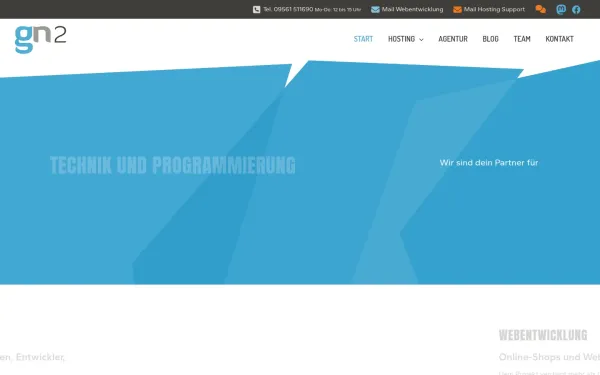Click the 'Wir sind dein Partner für' text
The height and width of the screenshot is (375, 600).
tap(489, 163)
